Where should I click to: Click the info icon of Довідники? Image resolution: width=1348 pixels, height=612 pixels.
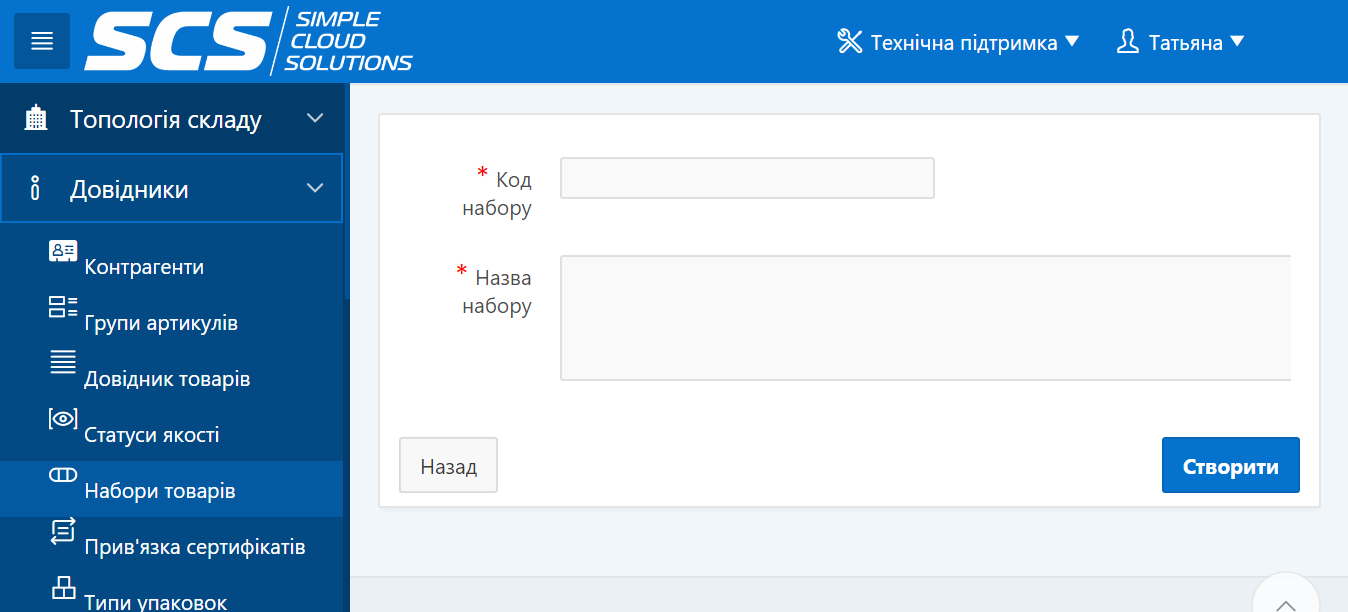pyautogui.click(x=36, y=188)
